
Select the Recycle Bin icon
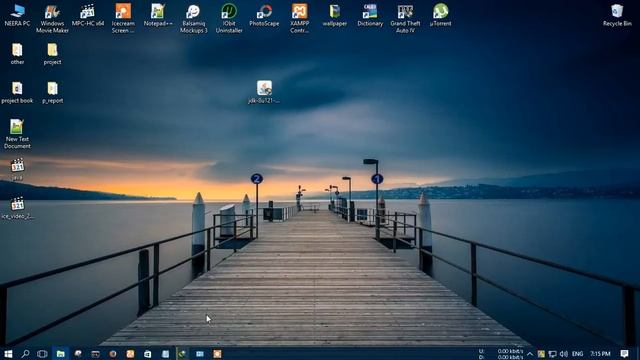click(617, 16)
